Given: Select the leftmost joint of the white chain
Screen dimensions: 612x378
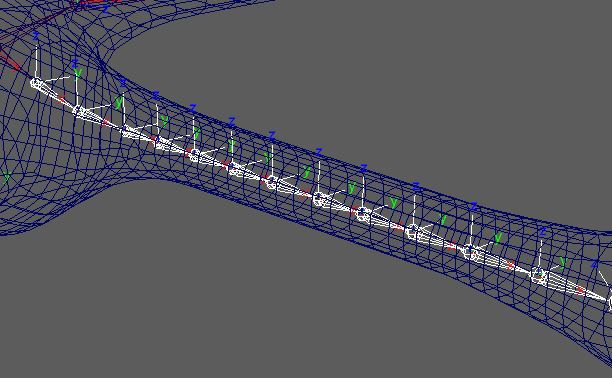Looking at the screenshot, I should (36, 83).
